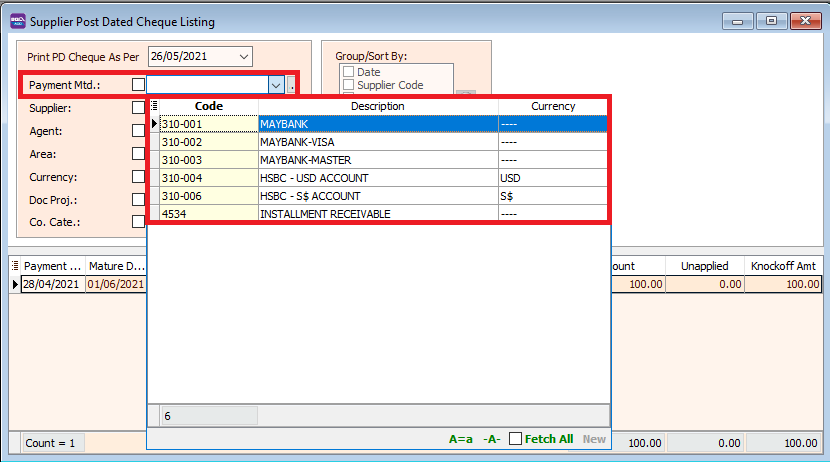Click the -A- partial match option
Image resolution: width=830 pixels, height=462 pixels.
click(x=491, y=438)
